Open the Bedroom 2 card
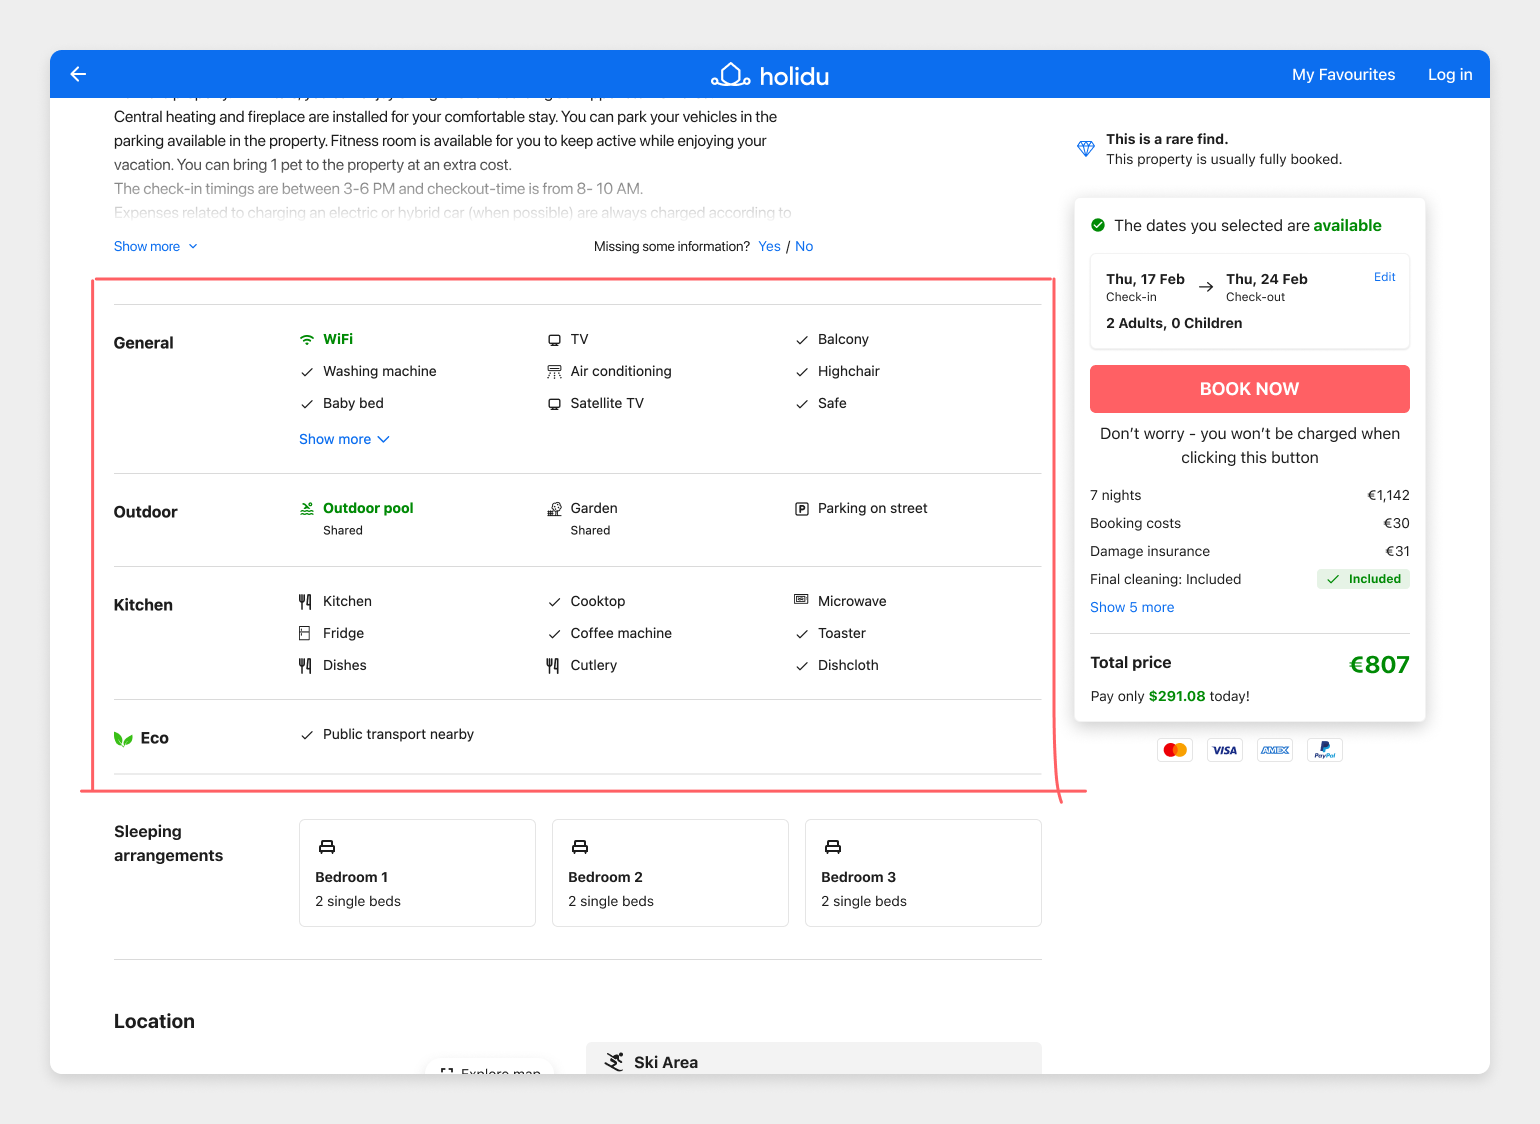1540x1124 pixels. [670, 873]
